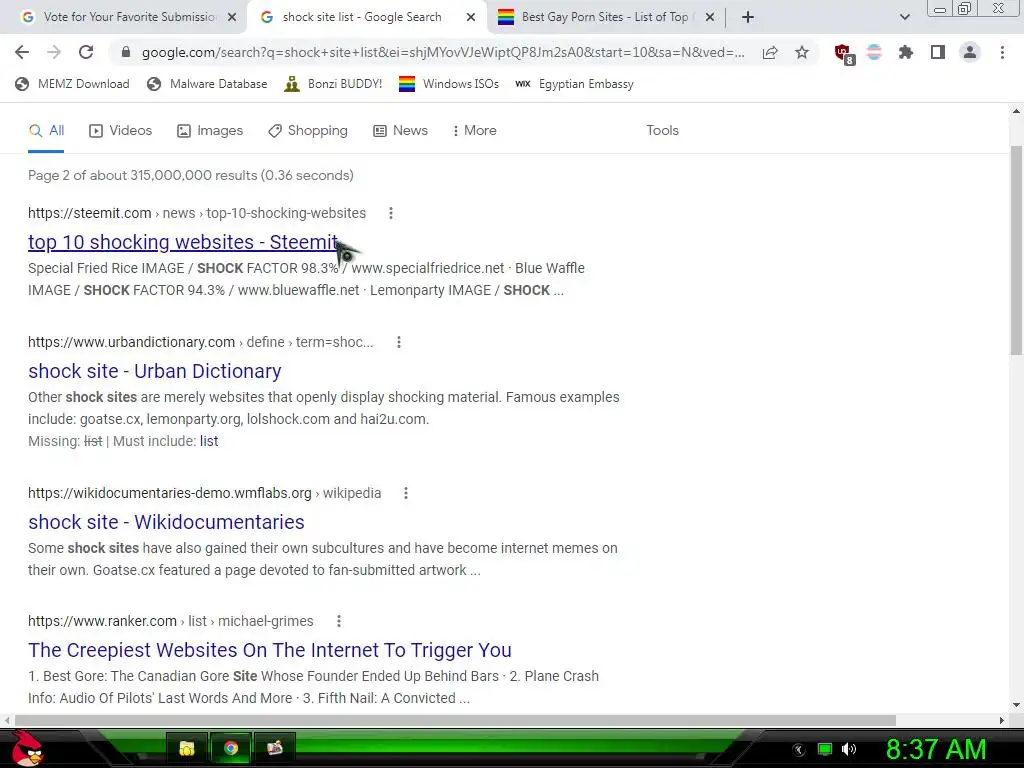The image size is (1024, 768).
Task: Click the scroll up arrow of page
Action: (x=1016, y=111)
